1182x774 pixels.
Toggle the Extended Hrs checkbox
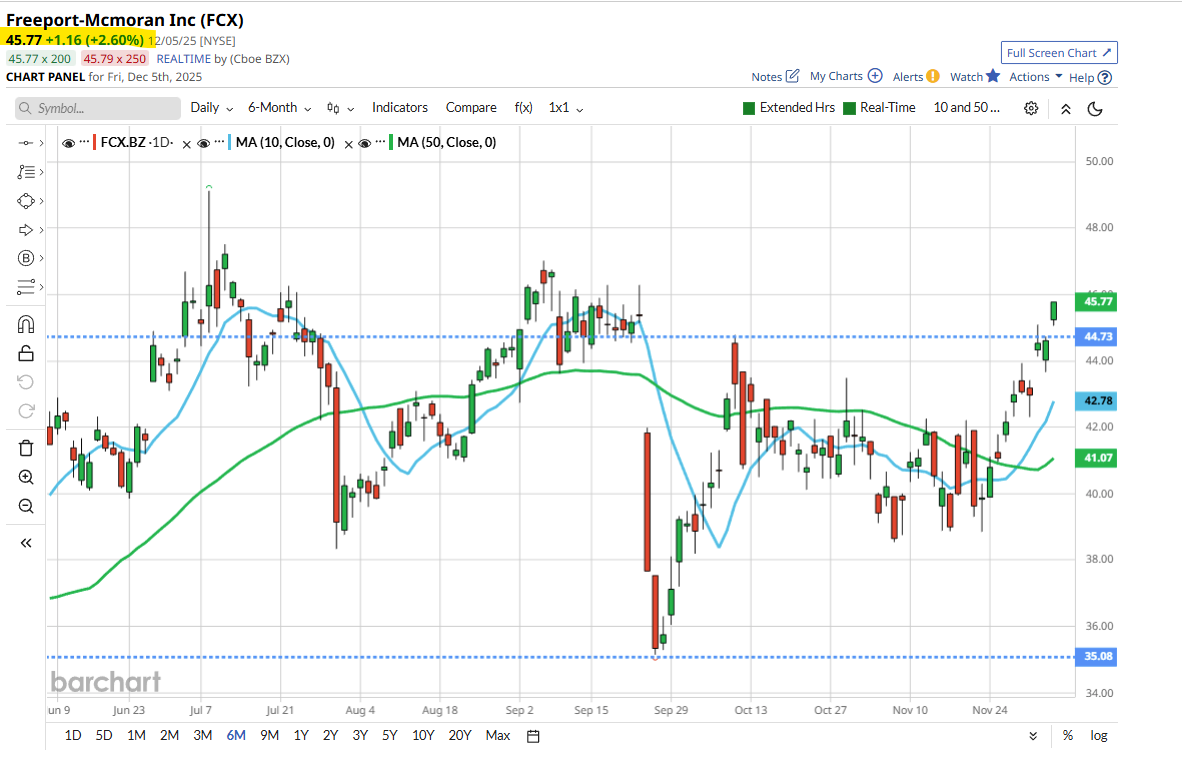749,108
